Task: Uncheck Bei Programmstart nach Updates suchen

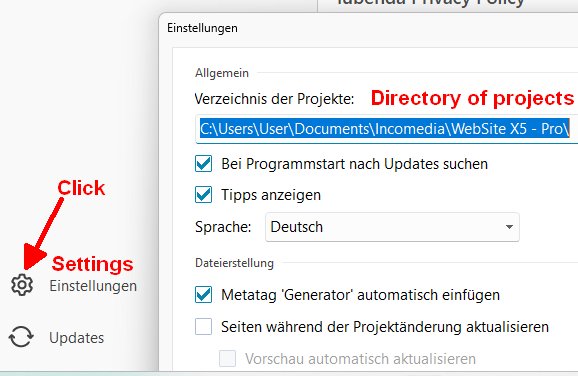Action: coord(203,164)
